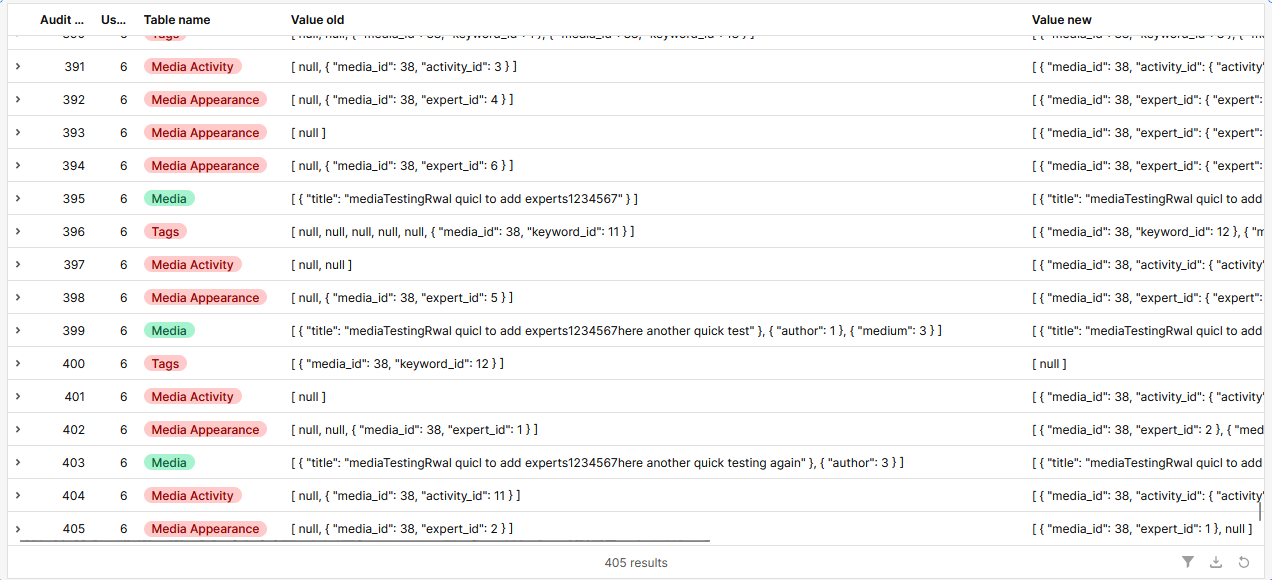Click the horizontal scrollbar at table bottom

point(365,541)
